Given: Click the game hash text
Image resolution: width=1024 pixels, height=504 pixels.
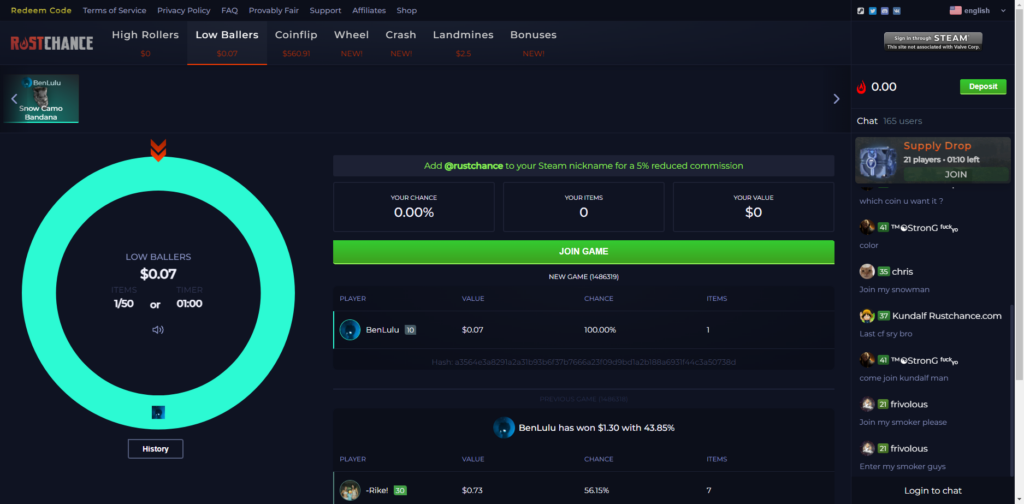Looking at the screenshot, I should [583, 362].
